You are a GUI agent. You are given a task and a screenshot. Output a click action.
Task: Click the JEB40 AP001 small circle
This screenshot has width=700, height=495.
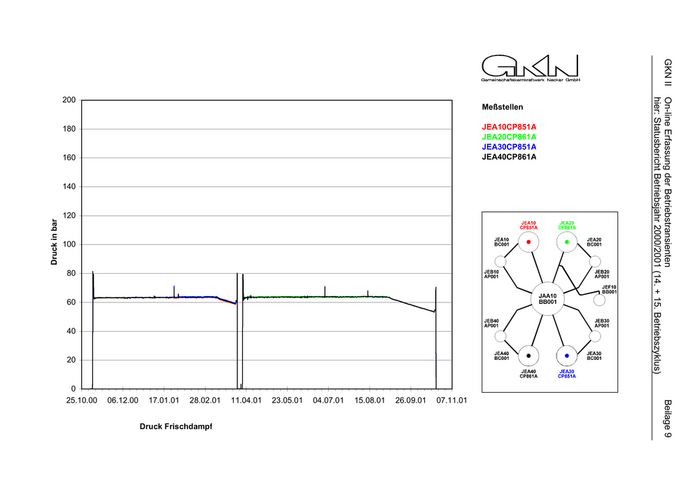point(500,336)
